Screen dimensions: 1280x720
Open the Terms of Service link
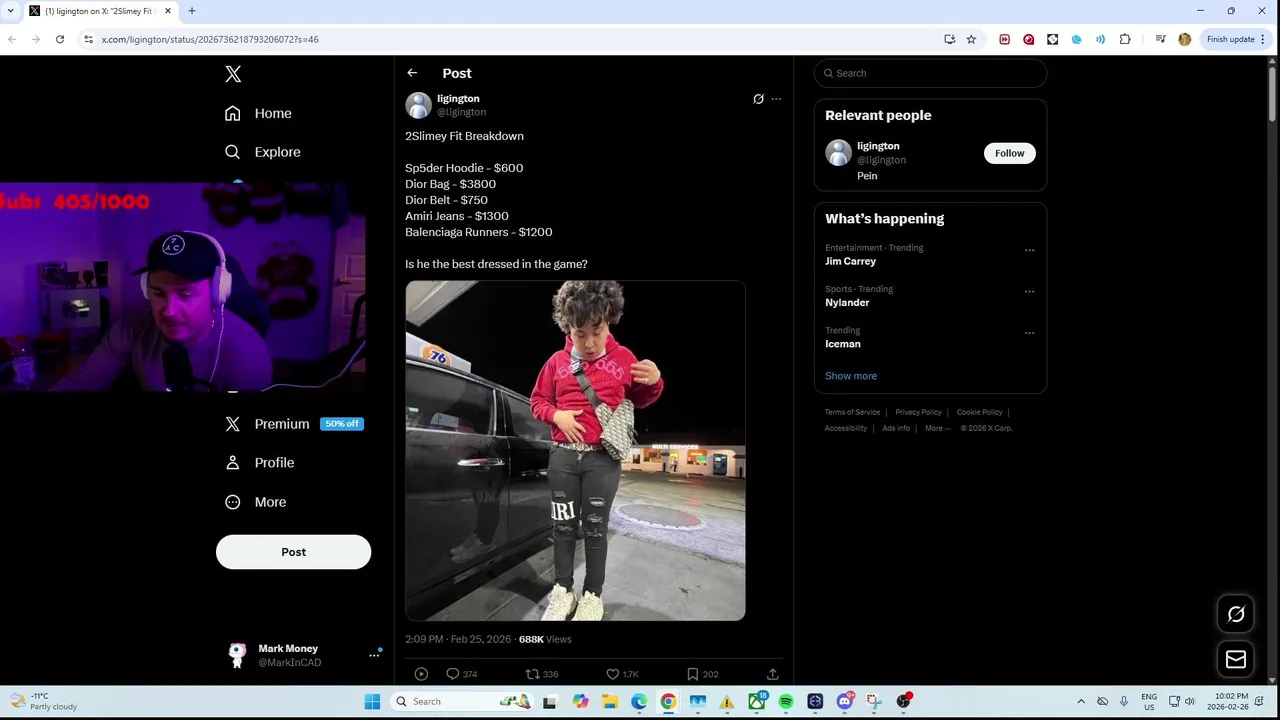point(852,412)
